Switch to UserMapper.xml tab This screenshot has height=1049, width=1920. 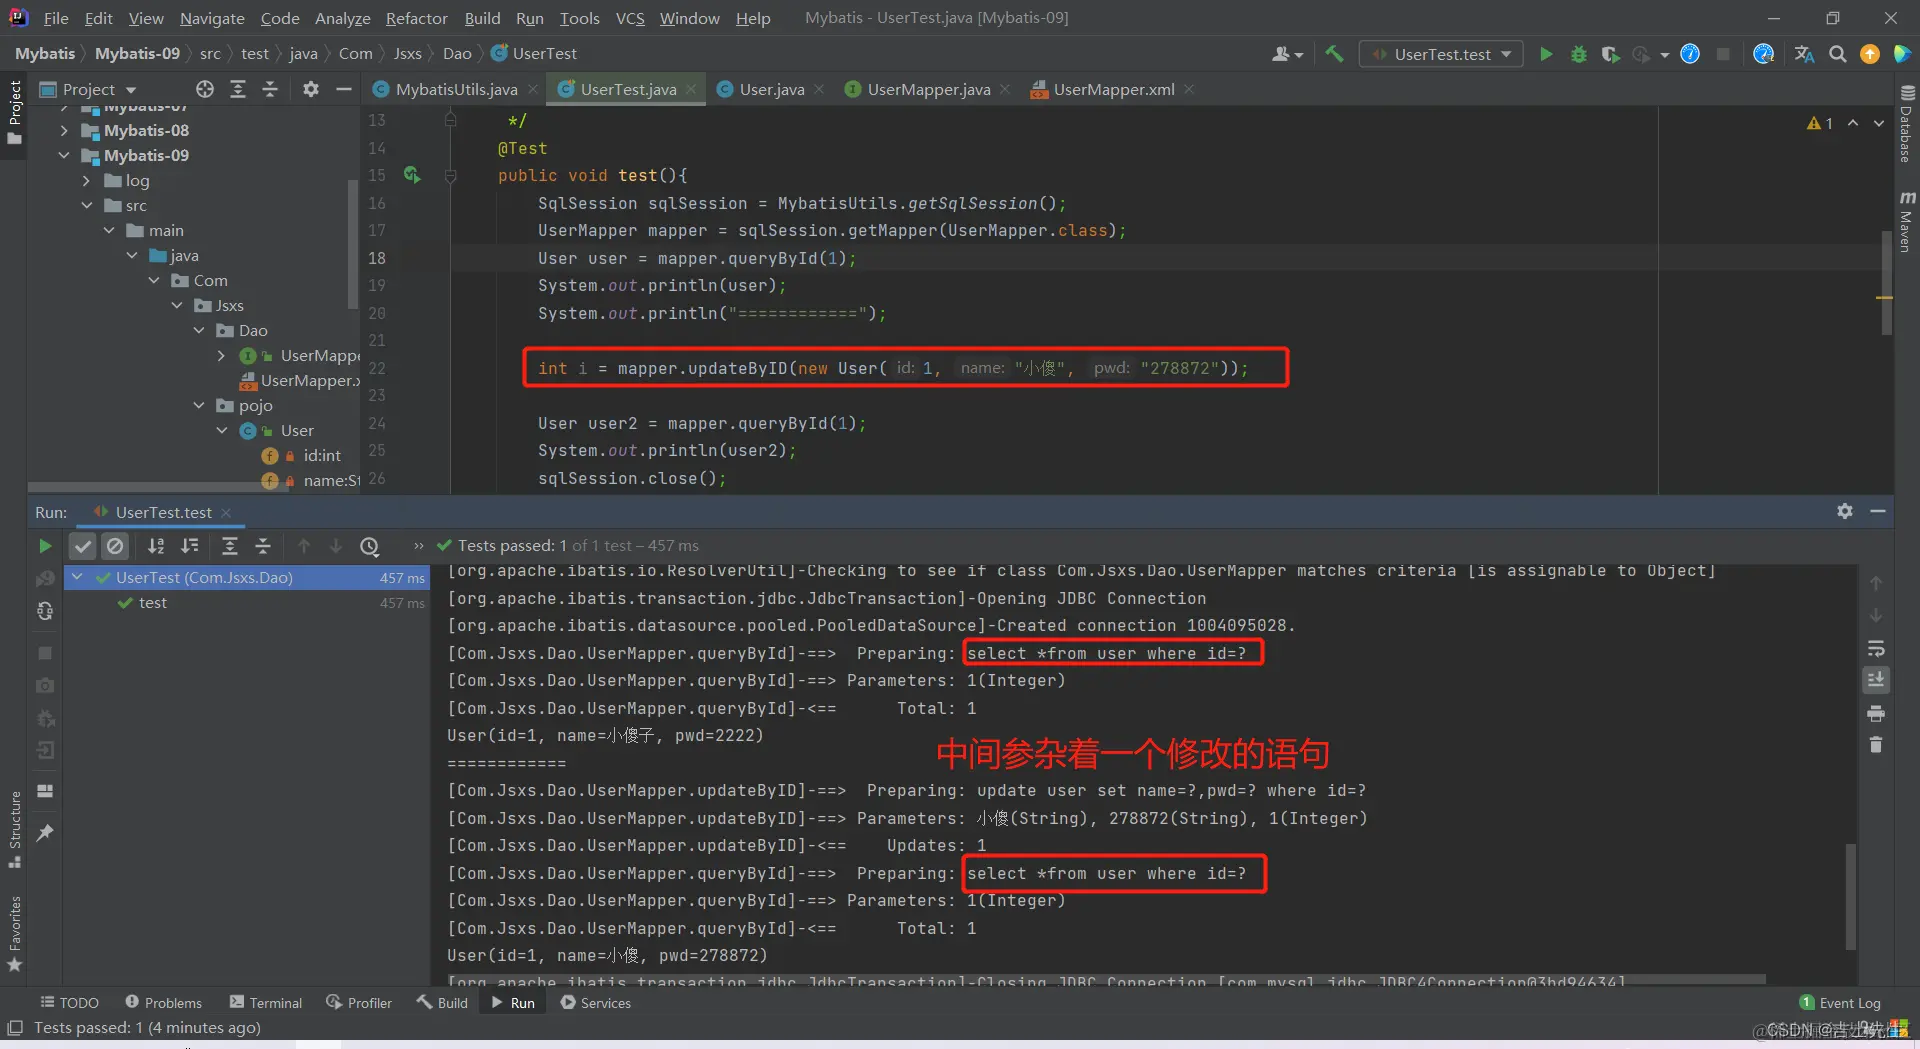tap(1113, 89)
